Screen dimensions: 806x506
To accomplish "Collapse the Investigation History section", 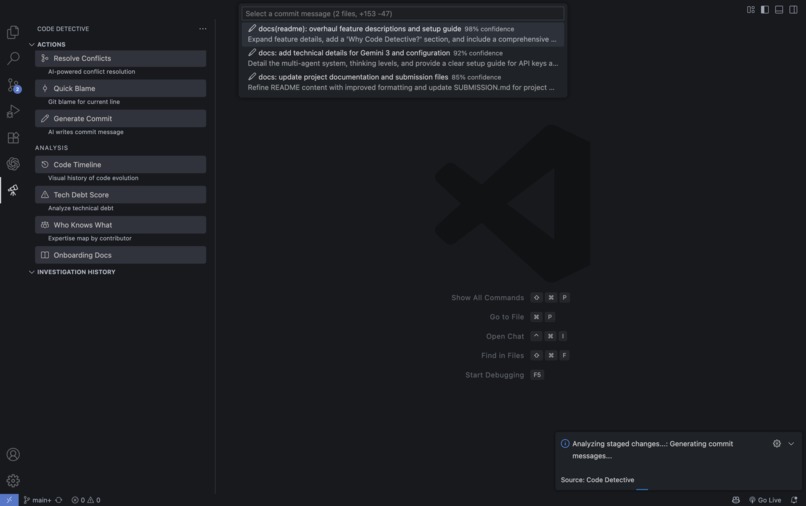I will pyautogui.click(x=72, y=272).
